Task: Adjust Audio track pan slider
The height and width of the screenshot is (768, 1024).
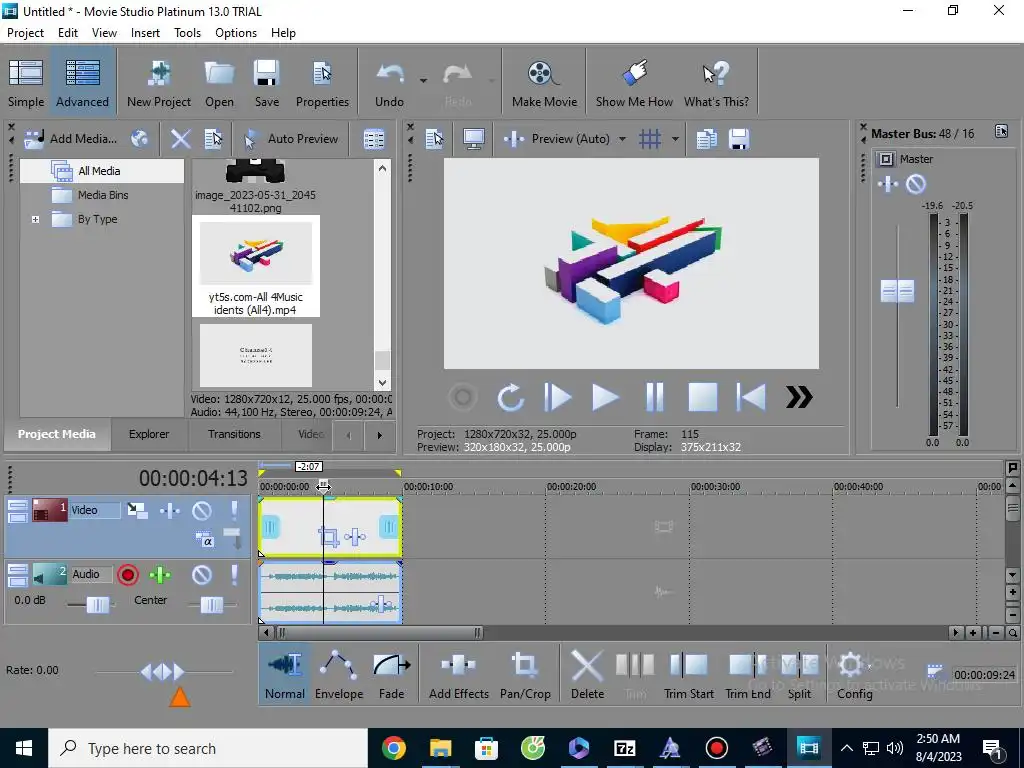Action: click(212, 605)
